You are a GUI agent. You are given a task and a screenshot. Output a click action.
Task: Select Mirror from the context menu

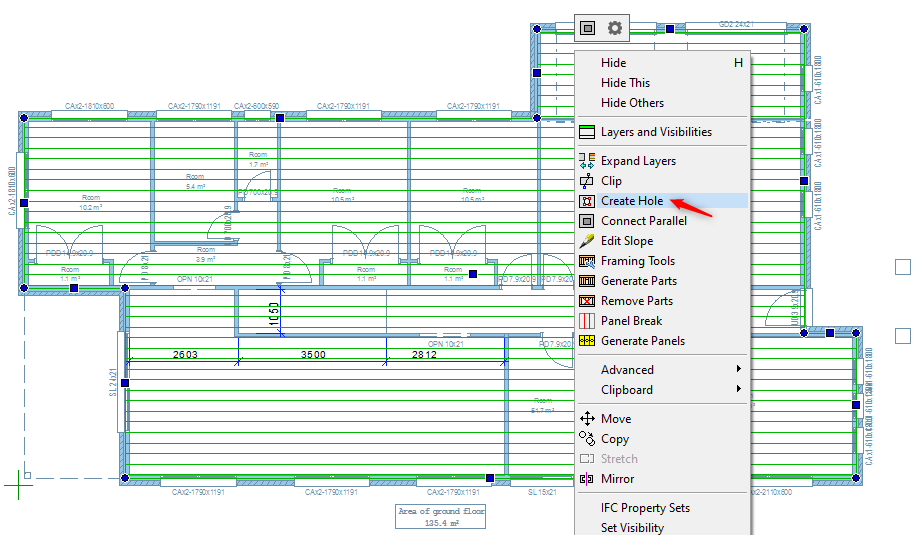coord(617,479)
